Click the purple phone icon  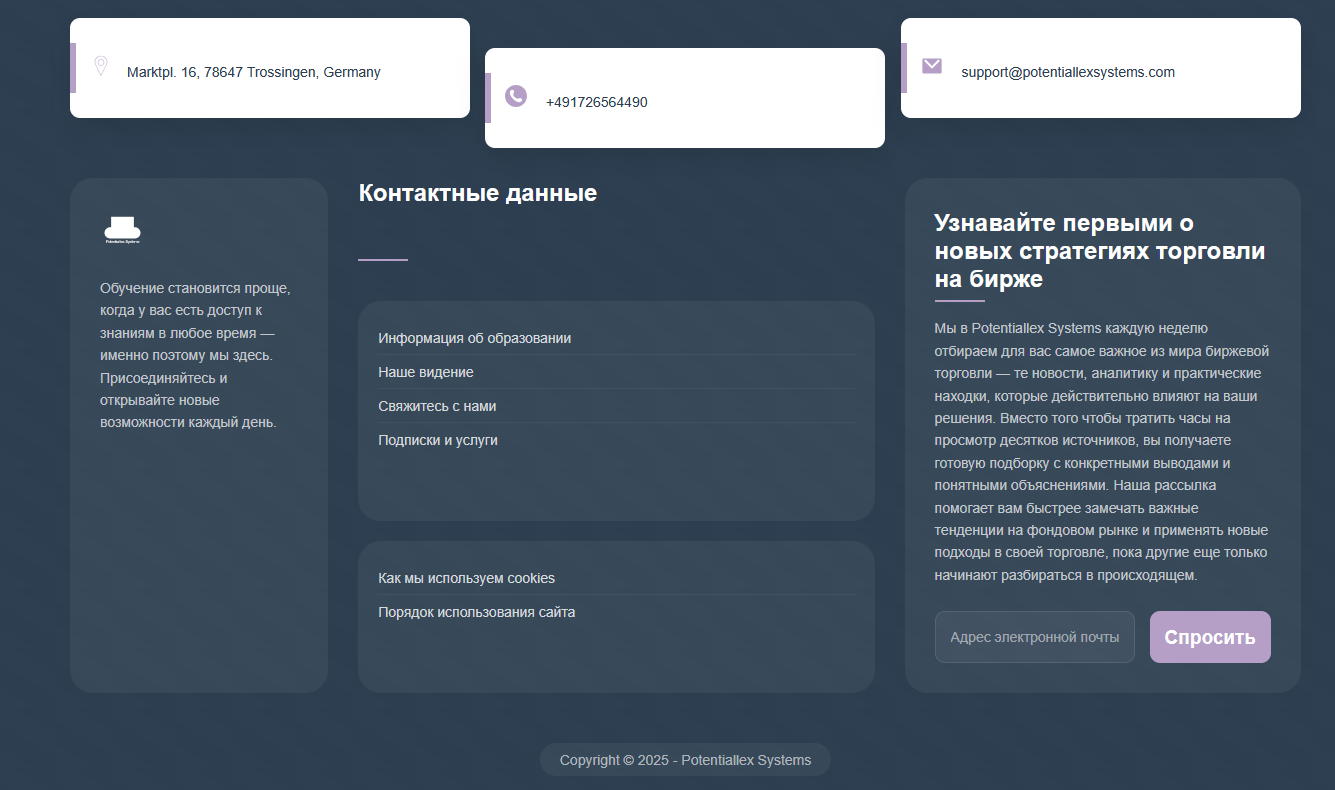point(516,96)
